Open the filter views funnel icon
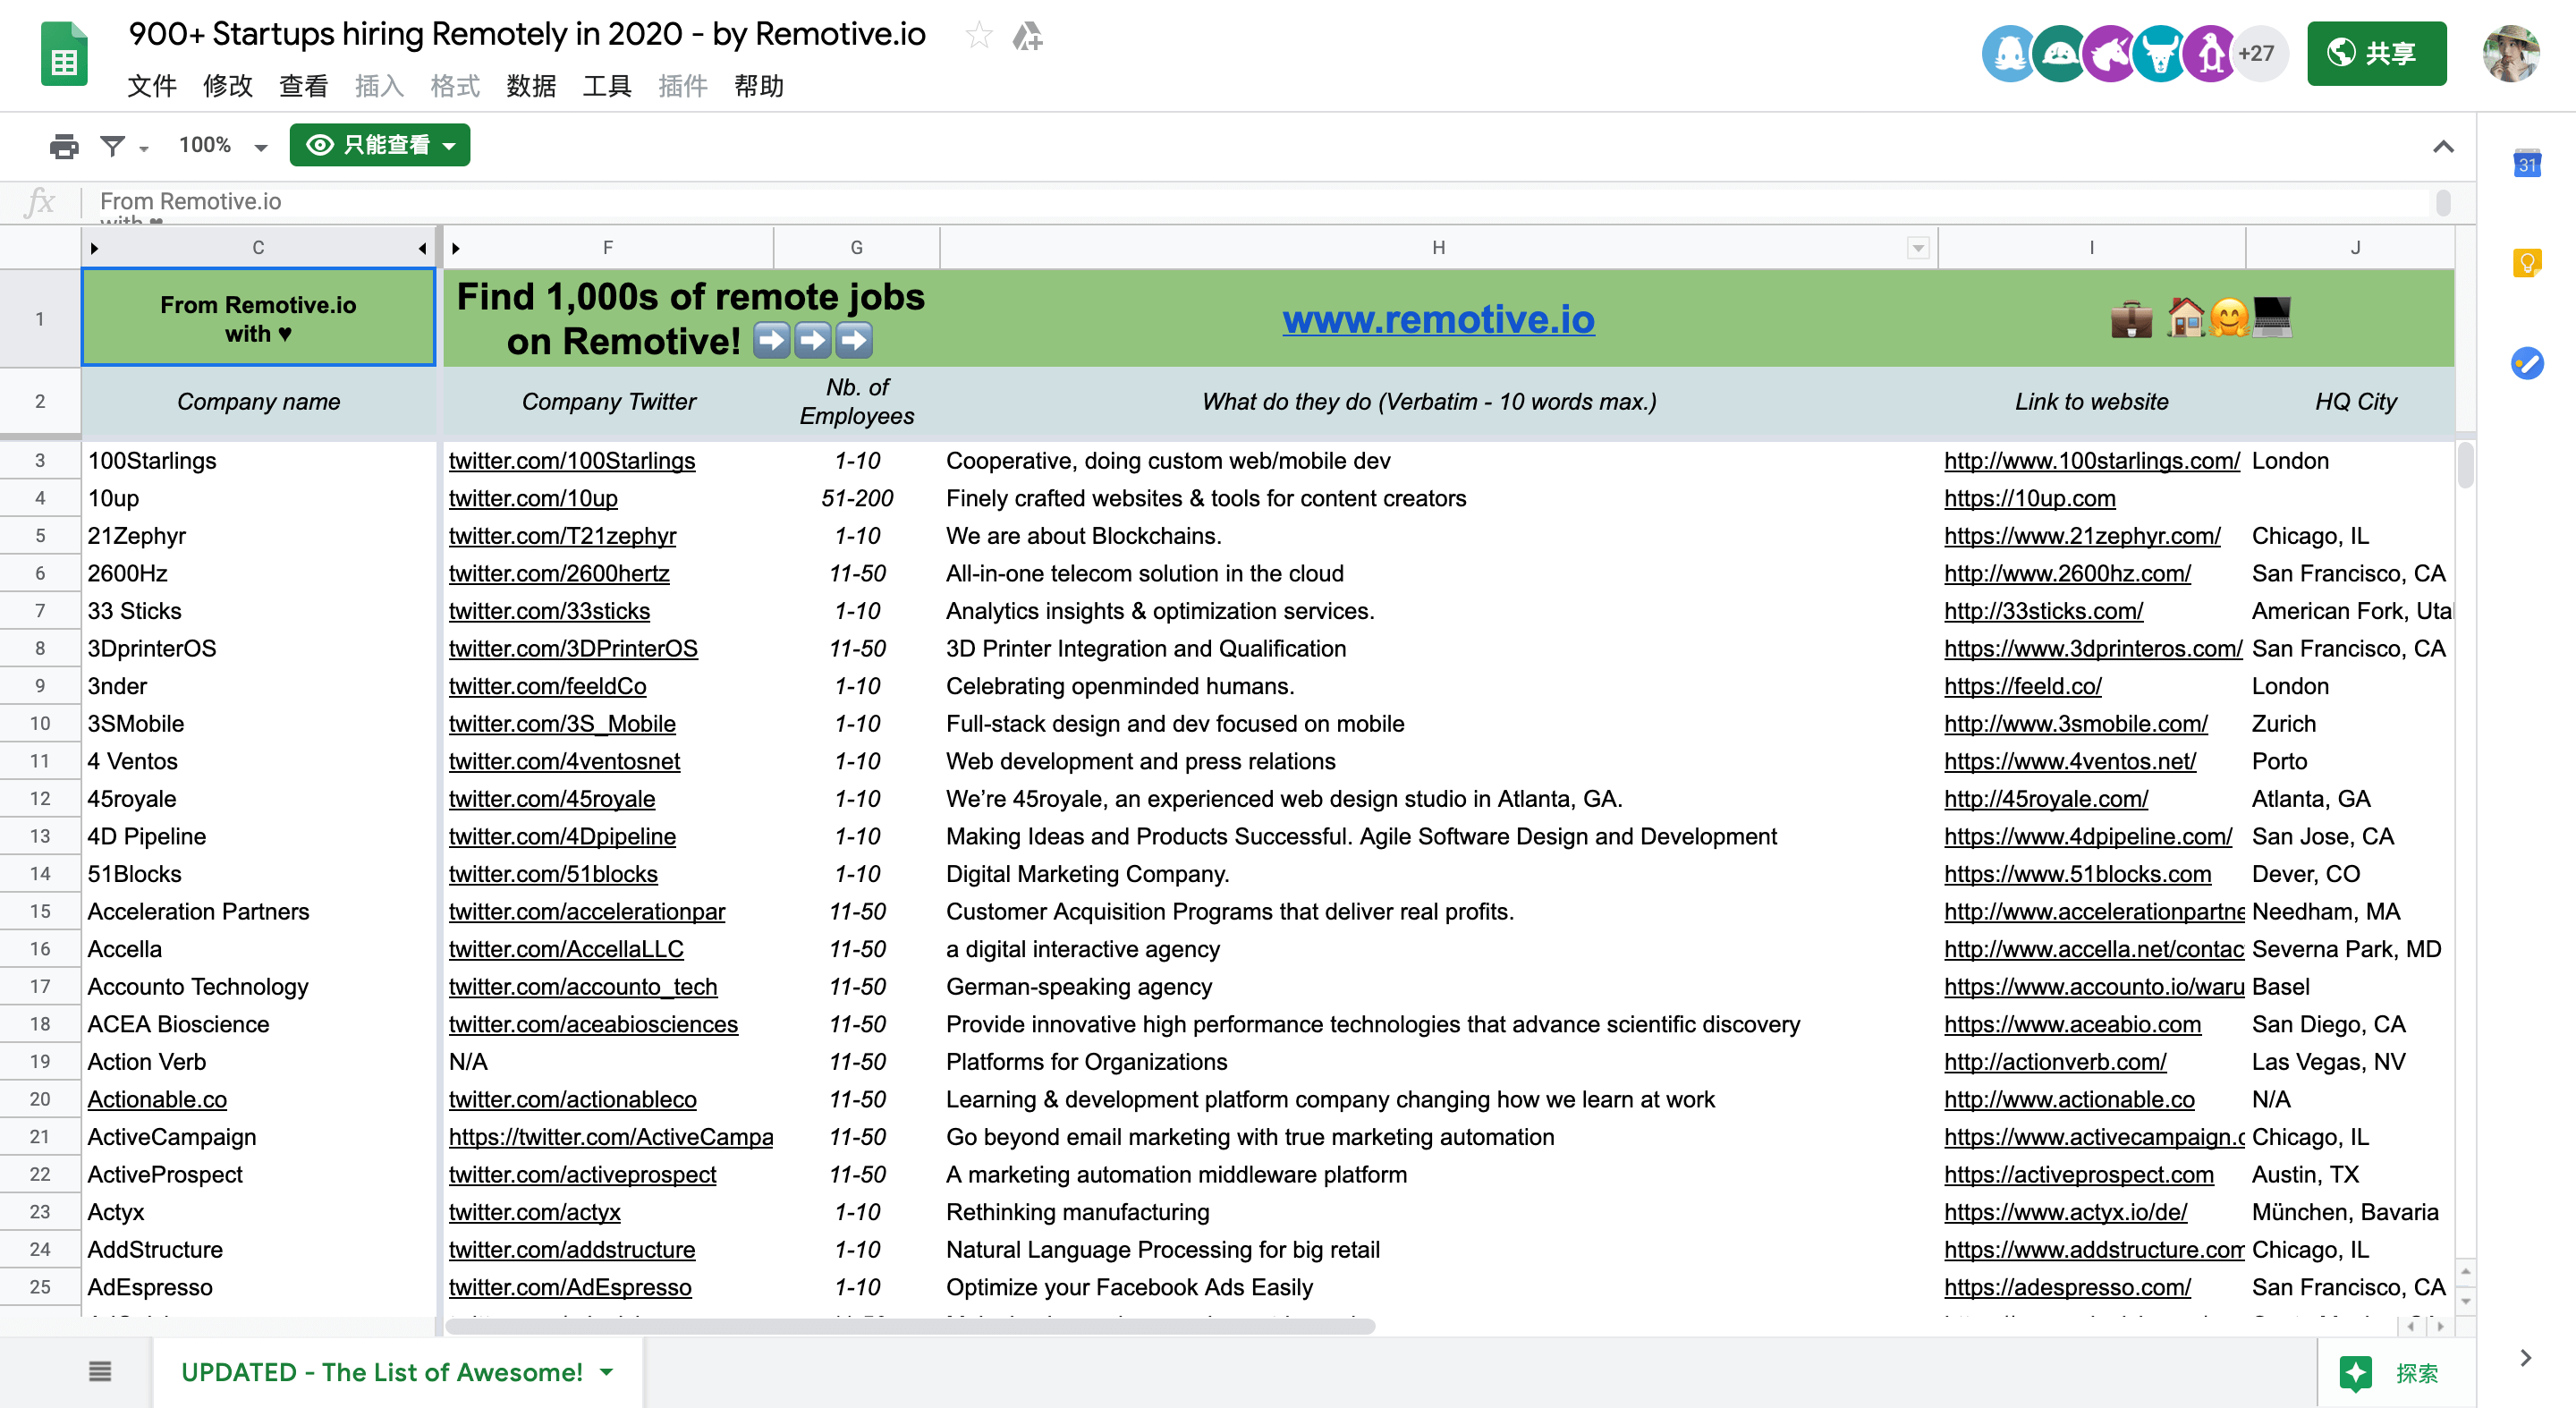The width and height of the screenshot is (2576, 1408). [113, 146]
